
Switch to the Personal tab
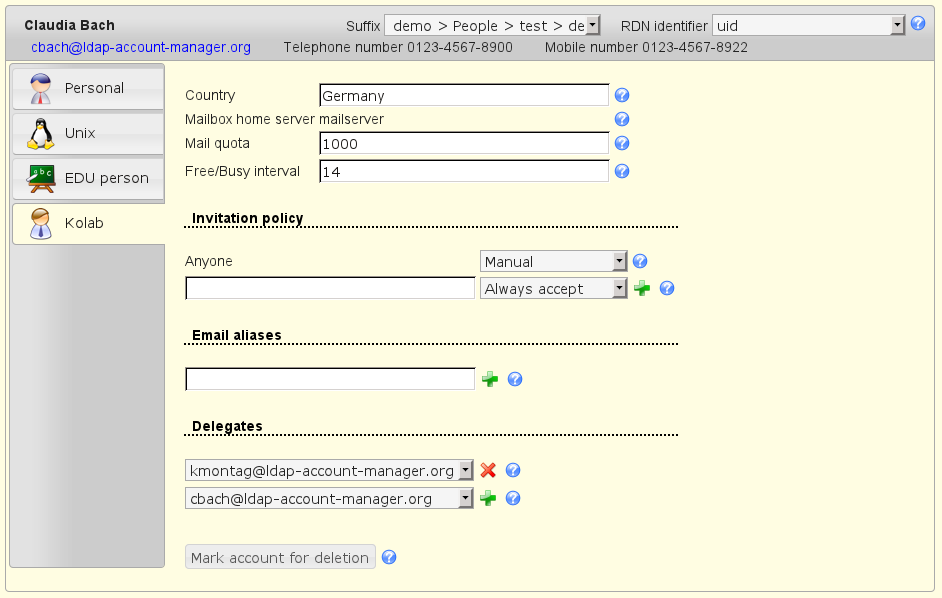(x=87, y=88)
